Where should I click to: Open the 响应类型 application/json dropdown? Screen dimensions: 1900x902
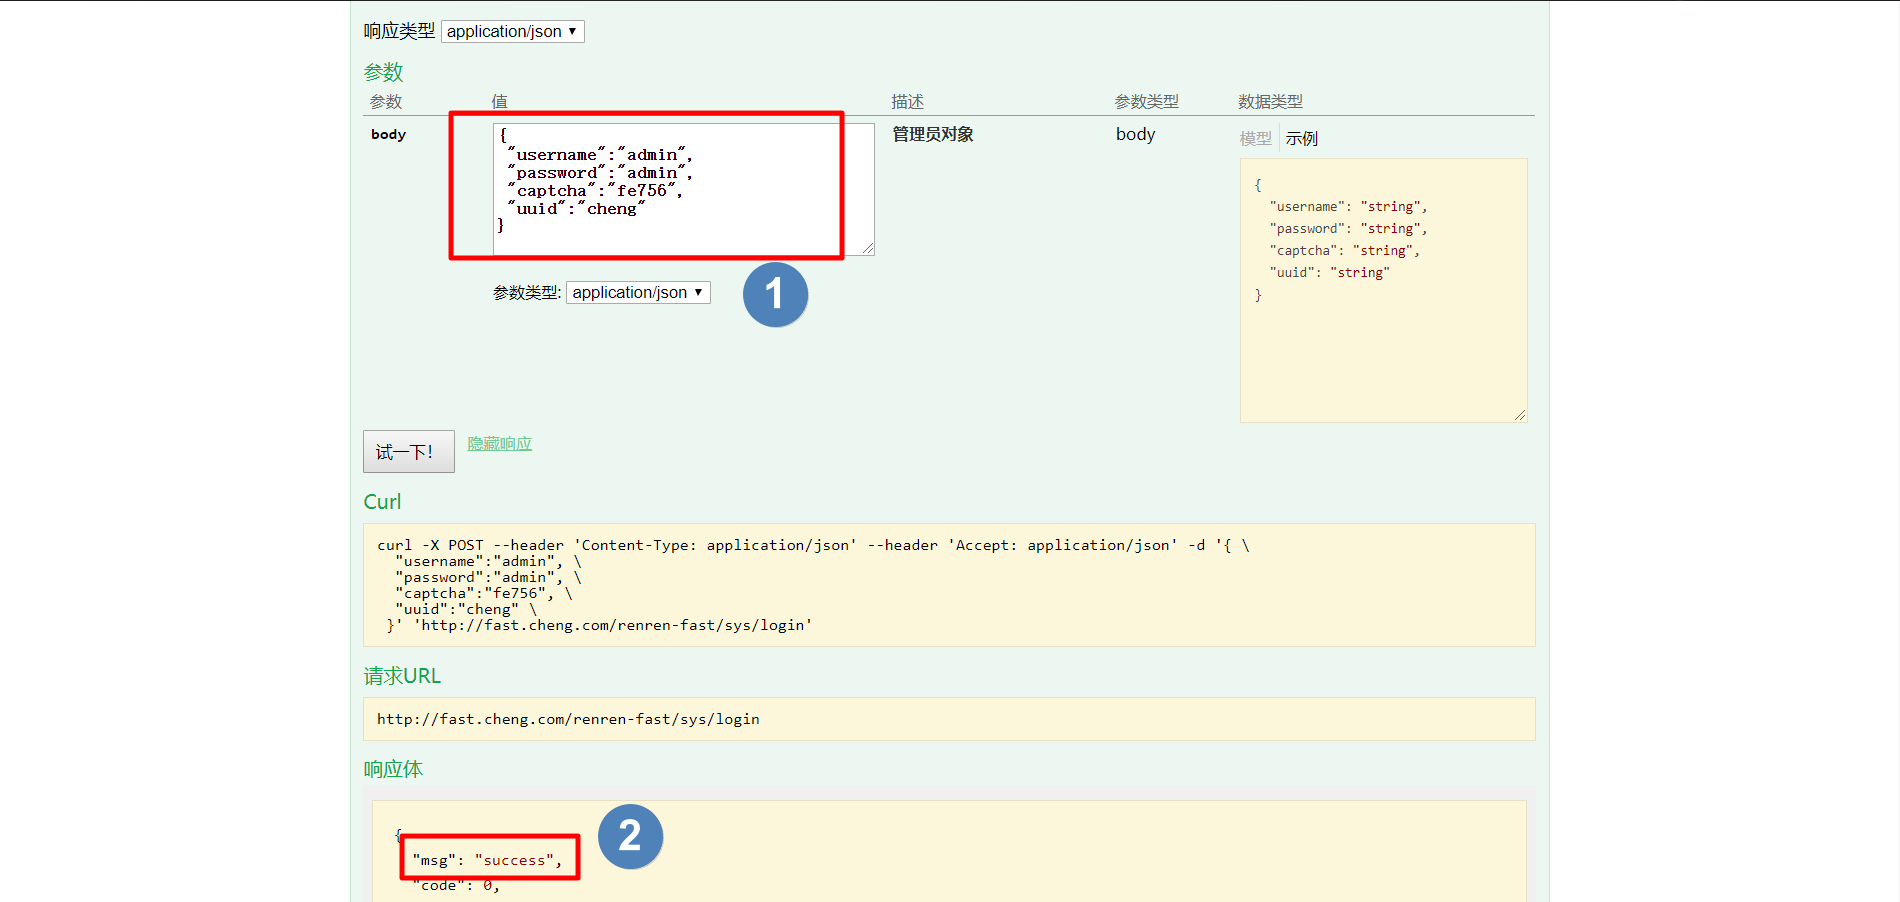click(x=512, y=31)
